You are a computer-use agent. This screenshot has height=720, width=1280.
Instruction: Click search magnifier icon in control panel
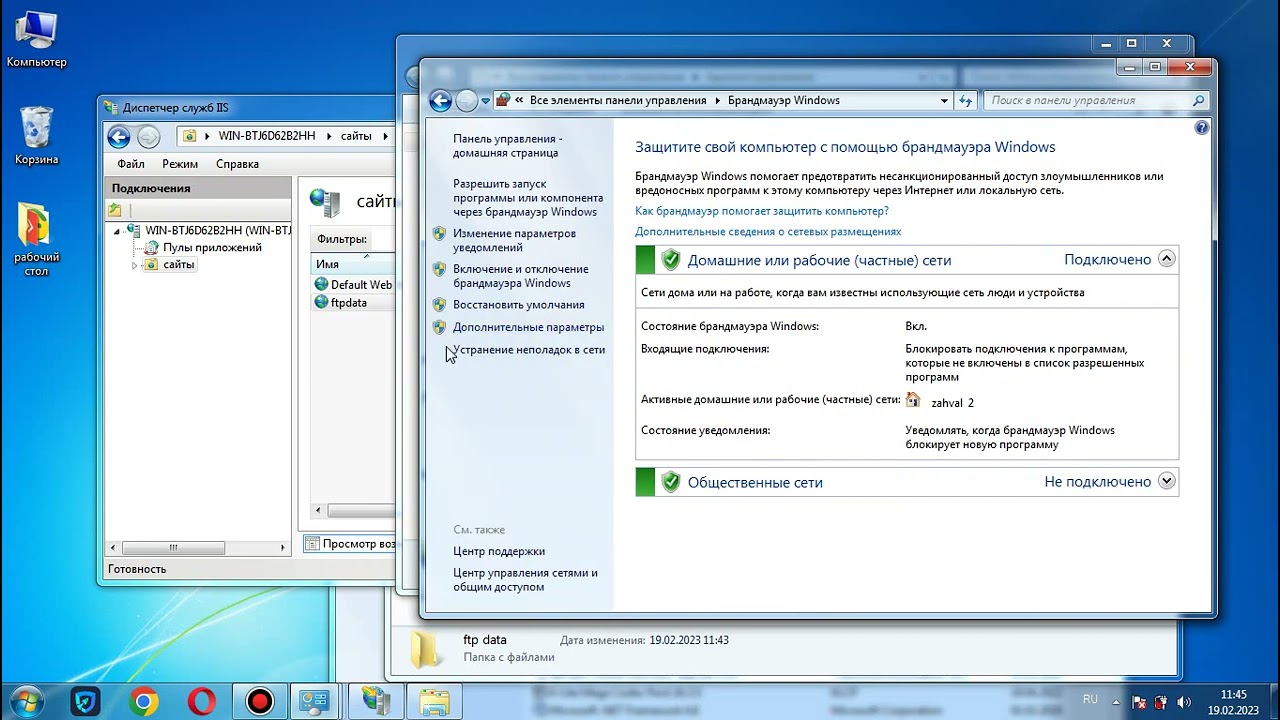click(x=1198, y=101)
